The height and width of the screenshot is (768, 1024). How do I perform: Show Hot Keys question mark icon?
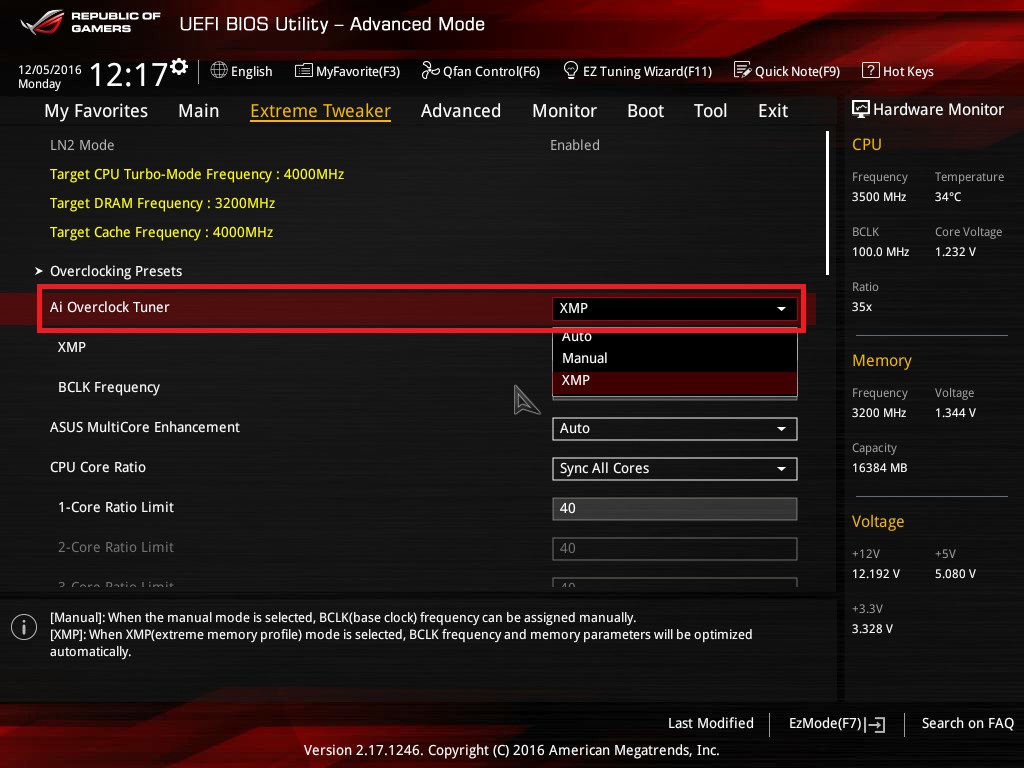pyautogui.click(x=871, y=70)
